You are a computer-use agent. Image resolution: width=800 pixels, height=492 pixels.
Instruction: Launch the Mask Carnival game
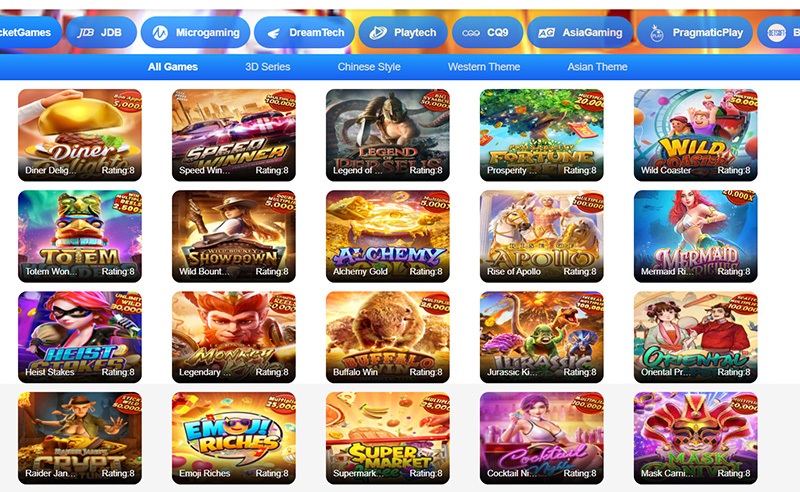[695, 438]
